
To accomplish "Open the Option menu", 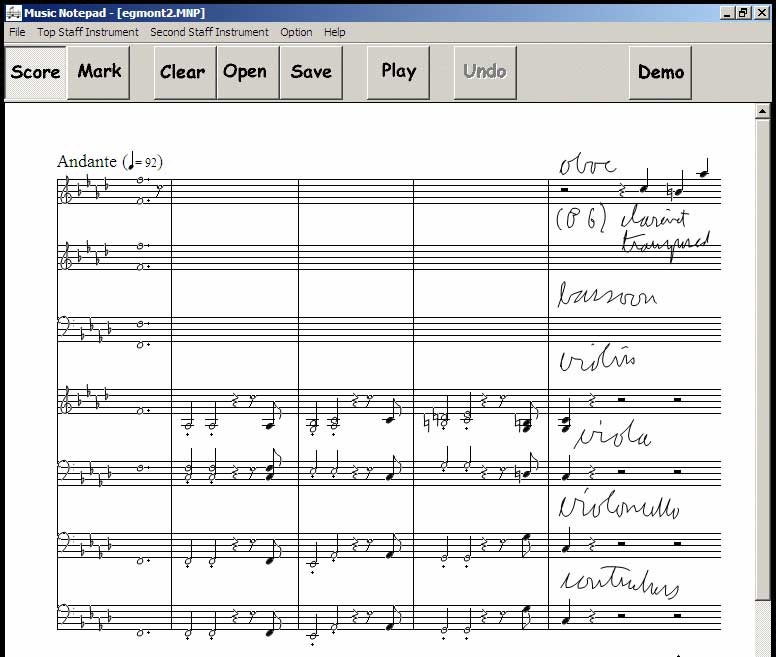I will point(296,32).
